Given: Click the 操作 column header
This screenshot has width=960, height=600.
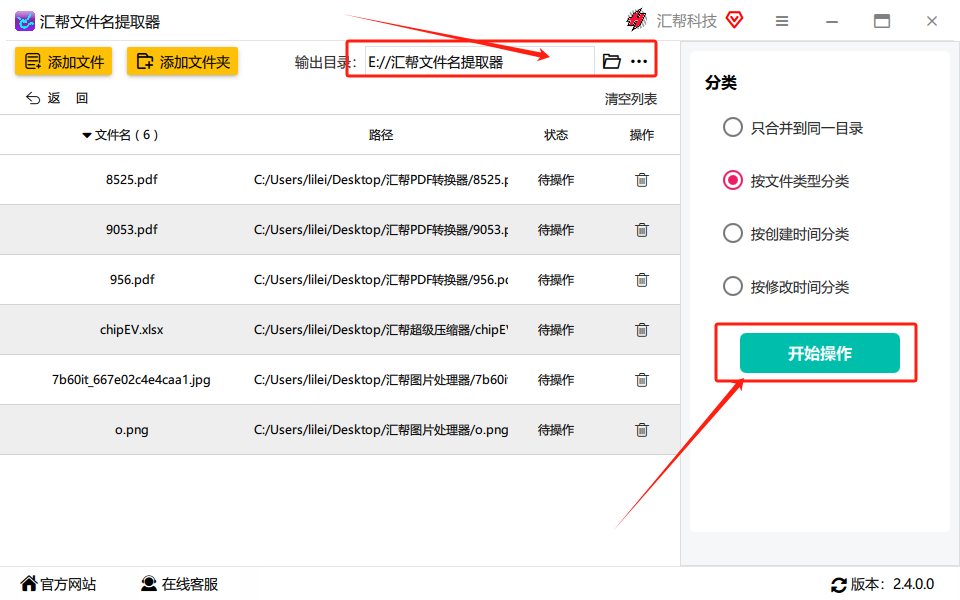Looking at the screenshot, I should click(x=642, y=135).
